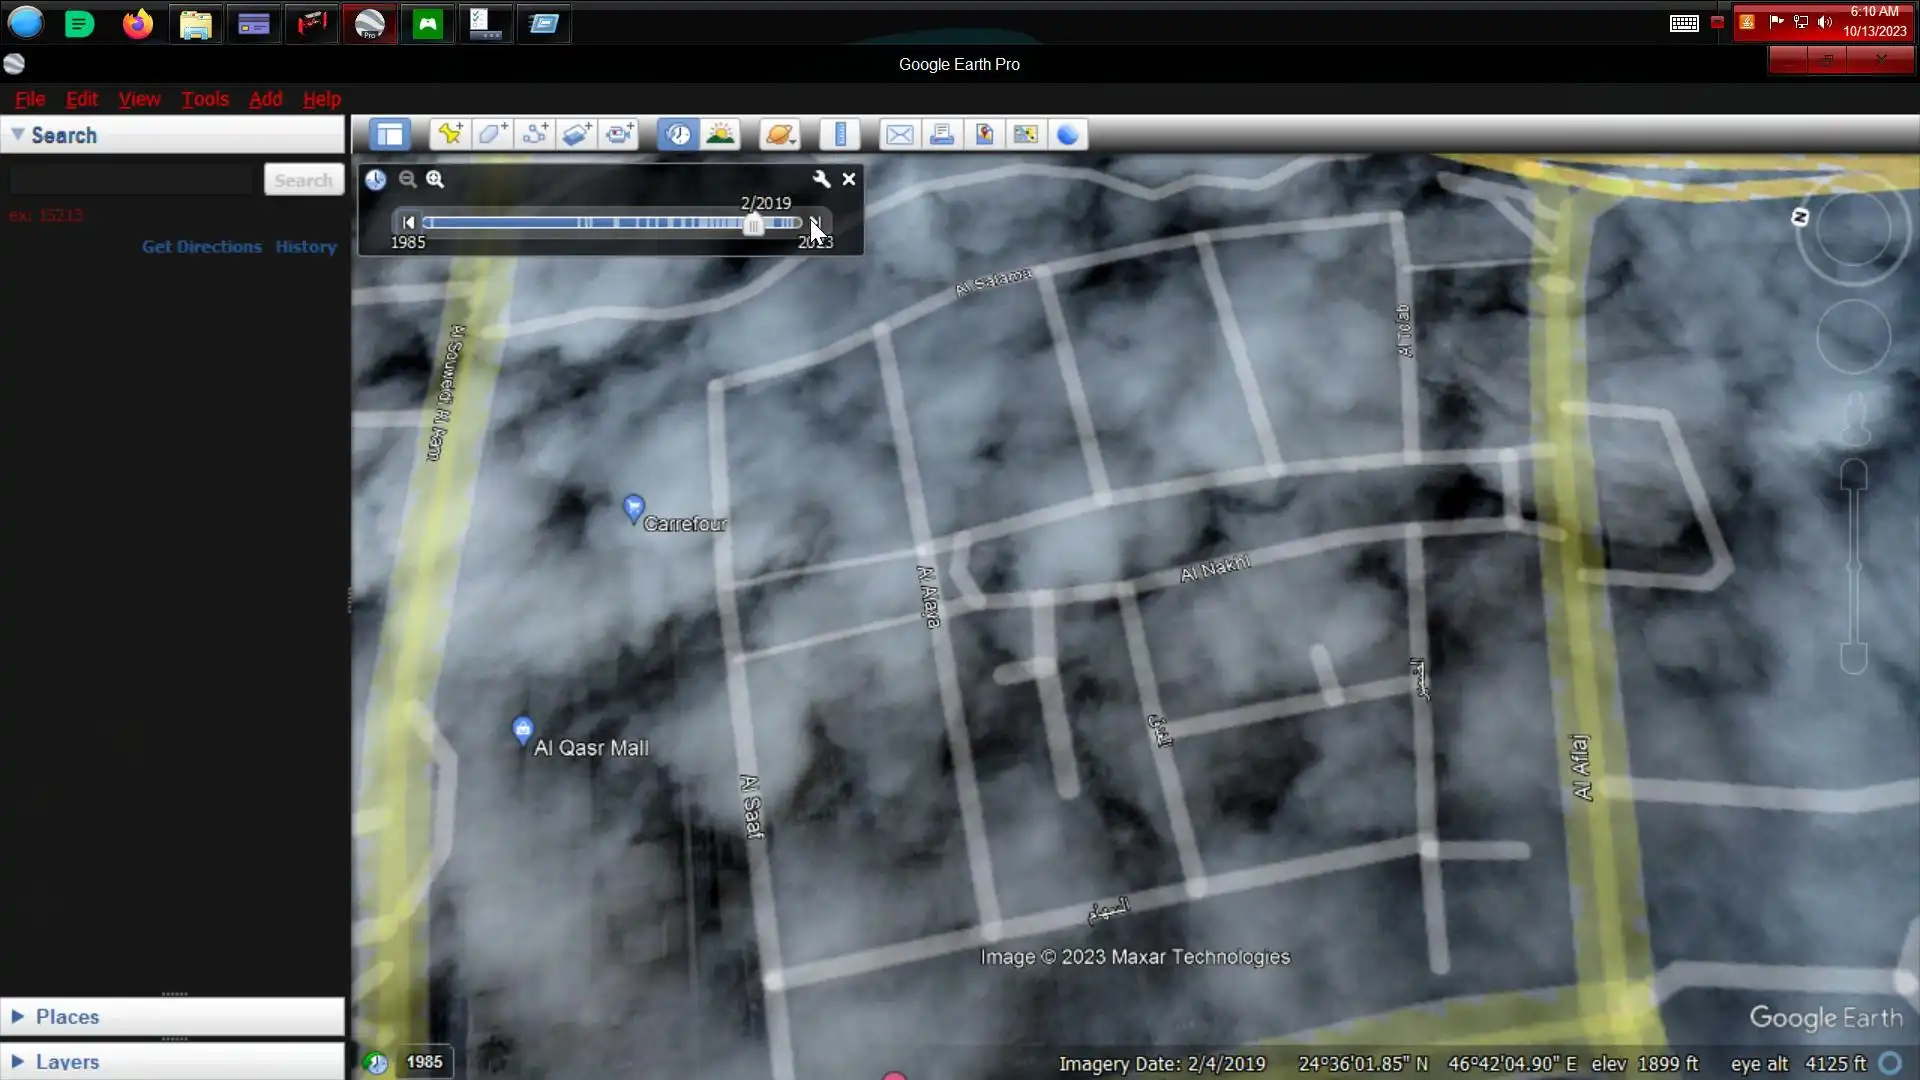Toggle the historical imagery clock button
Viewport: 1920px width, 1080px height.
[678, 134]
